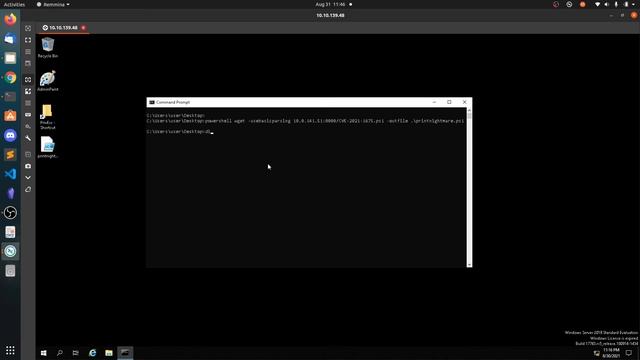
Task: Open Windows Task View
Action: 76,353
